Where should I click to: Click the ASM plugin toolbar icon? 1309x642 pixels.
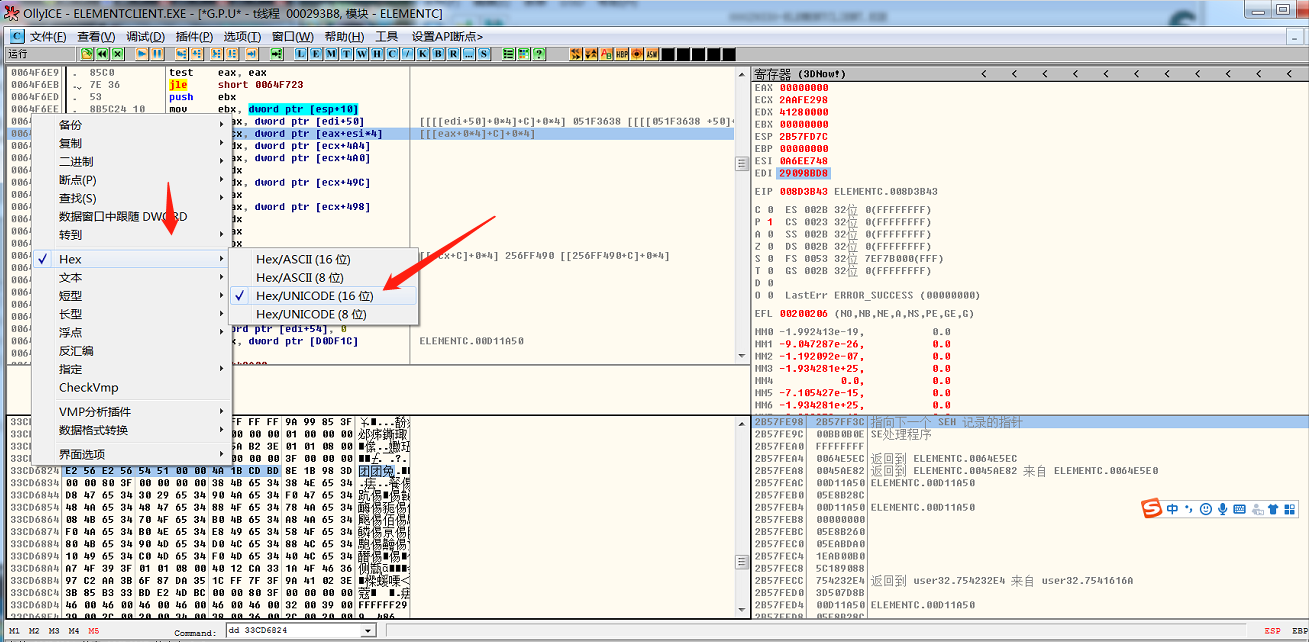(x=651, y=53)
